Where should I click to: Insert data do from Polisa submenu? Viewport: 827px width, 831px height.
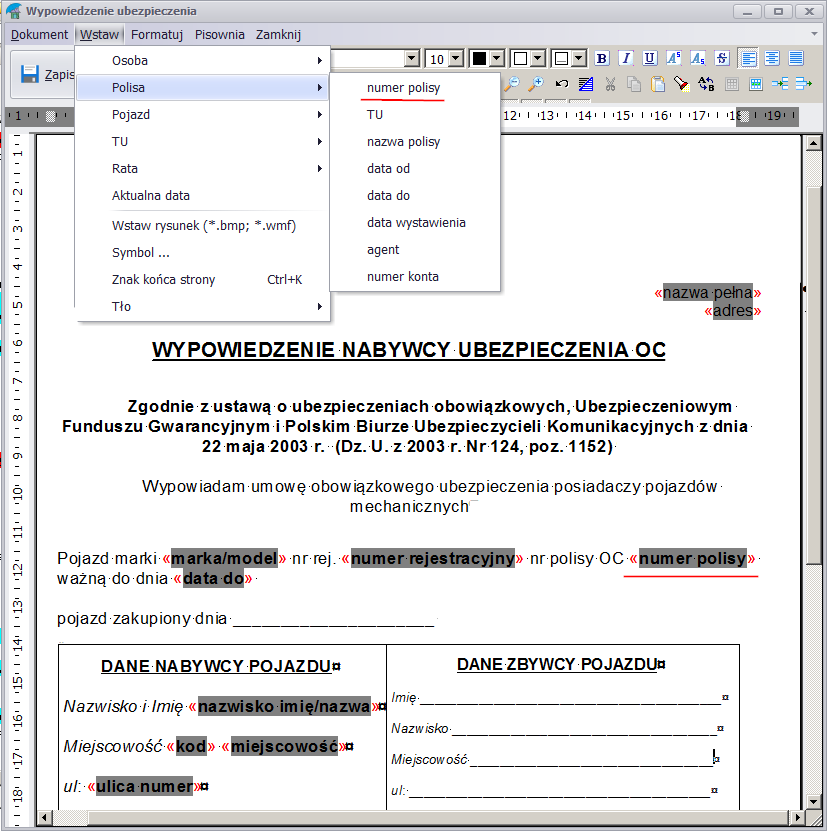[415, 196]
